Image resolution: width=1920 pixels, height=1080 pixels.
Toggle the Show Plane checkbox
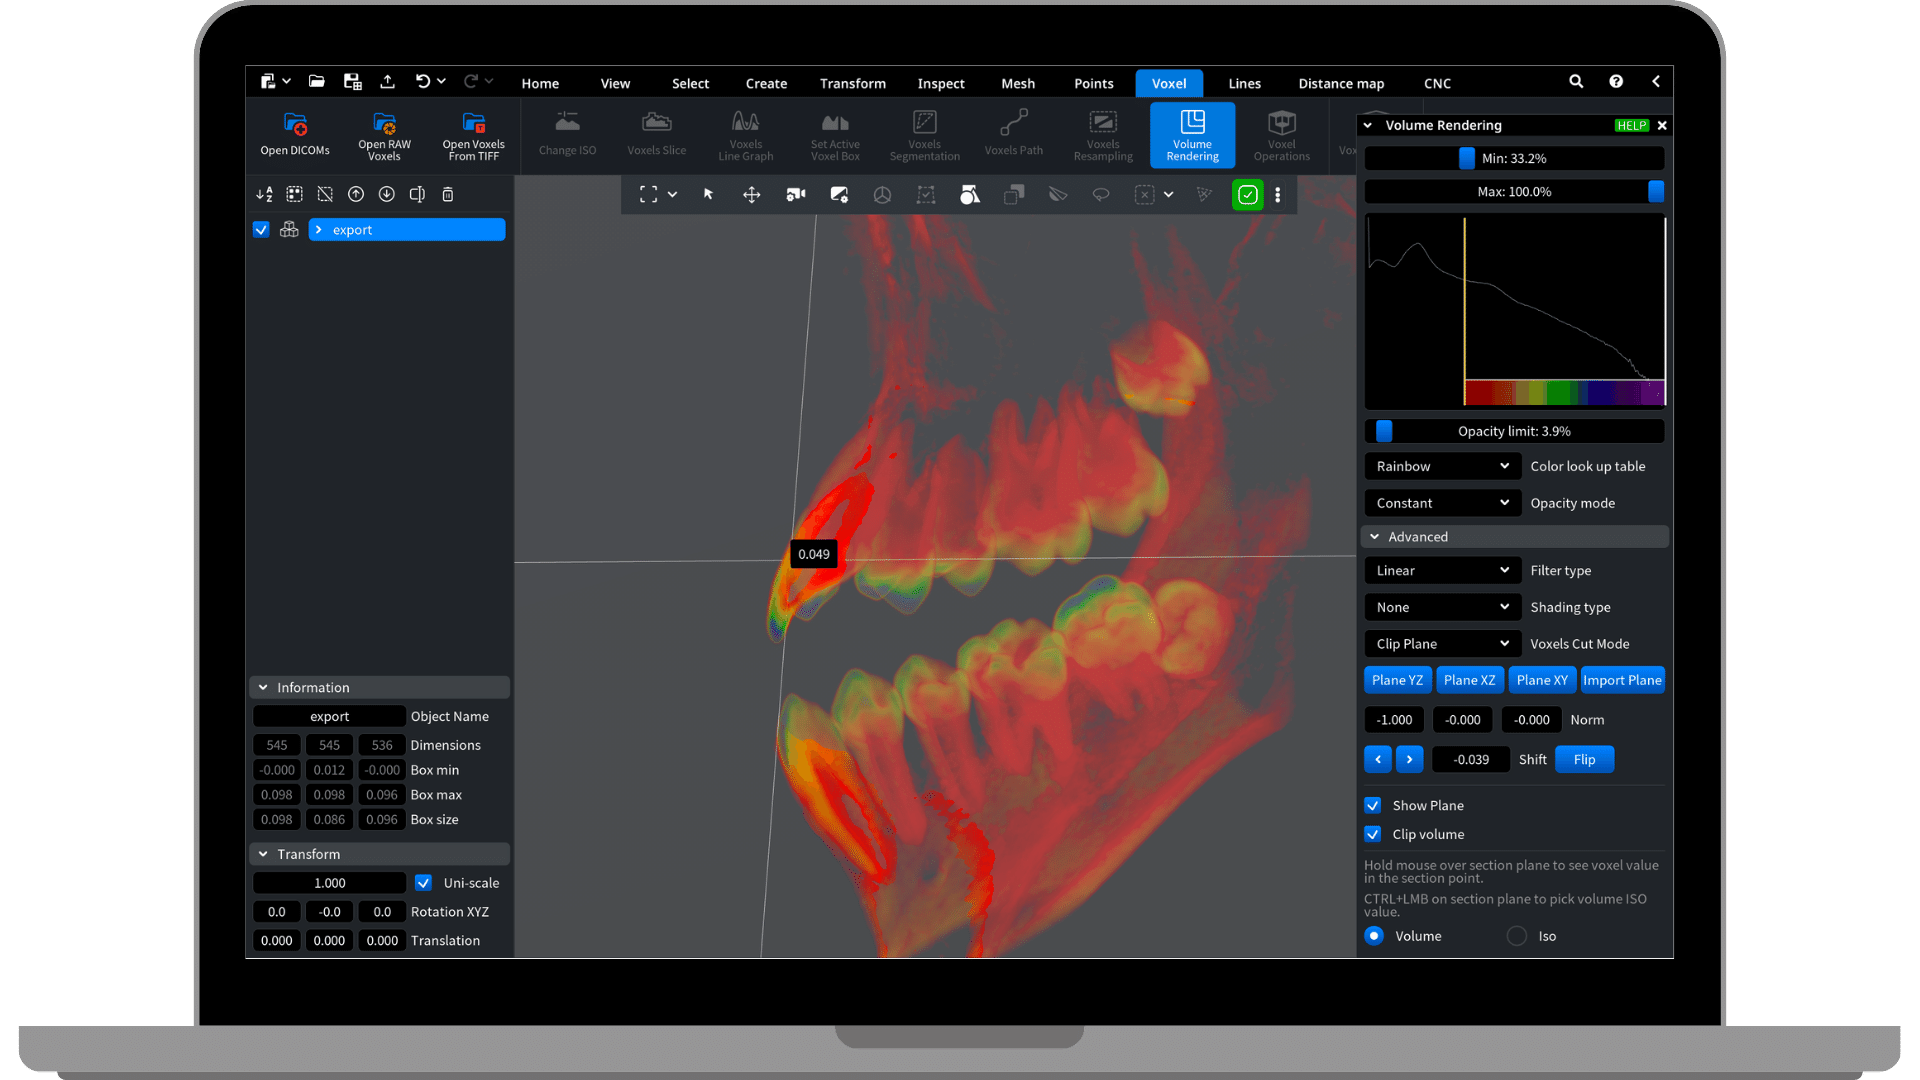pos(1373,805)
